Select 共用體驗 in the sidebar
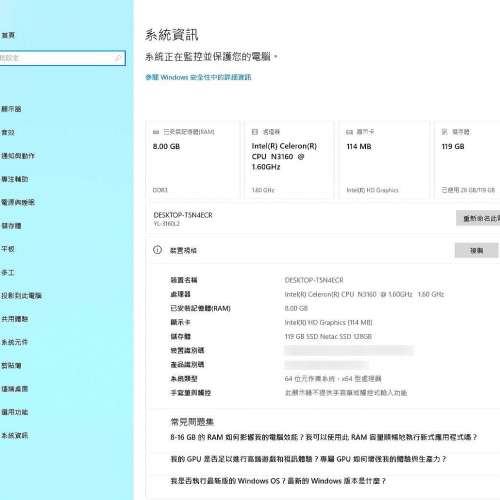500x500 pixels. pos(14,319)
